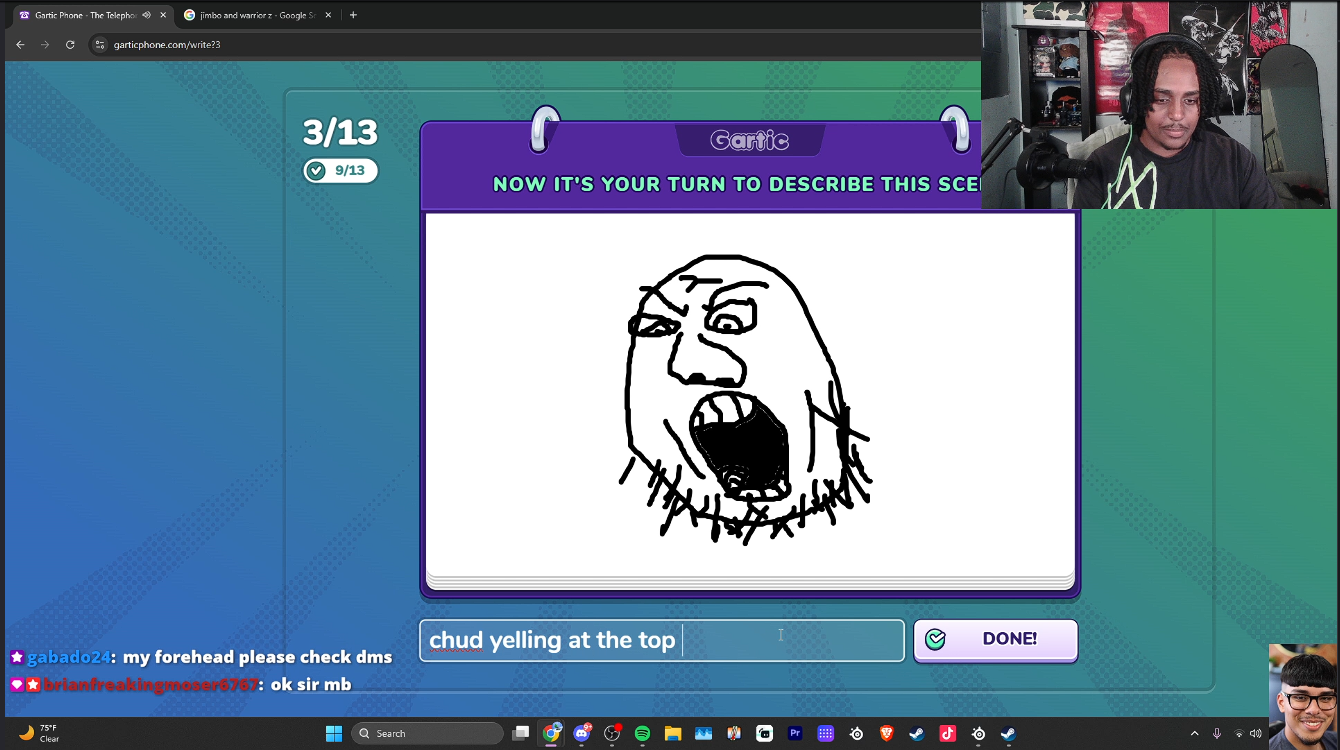Viewport: 1340px width, 750px height.
Task: Open network settings from the tray
Action: (x=1239, y=733)
